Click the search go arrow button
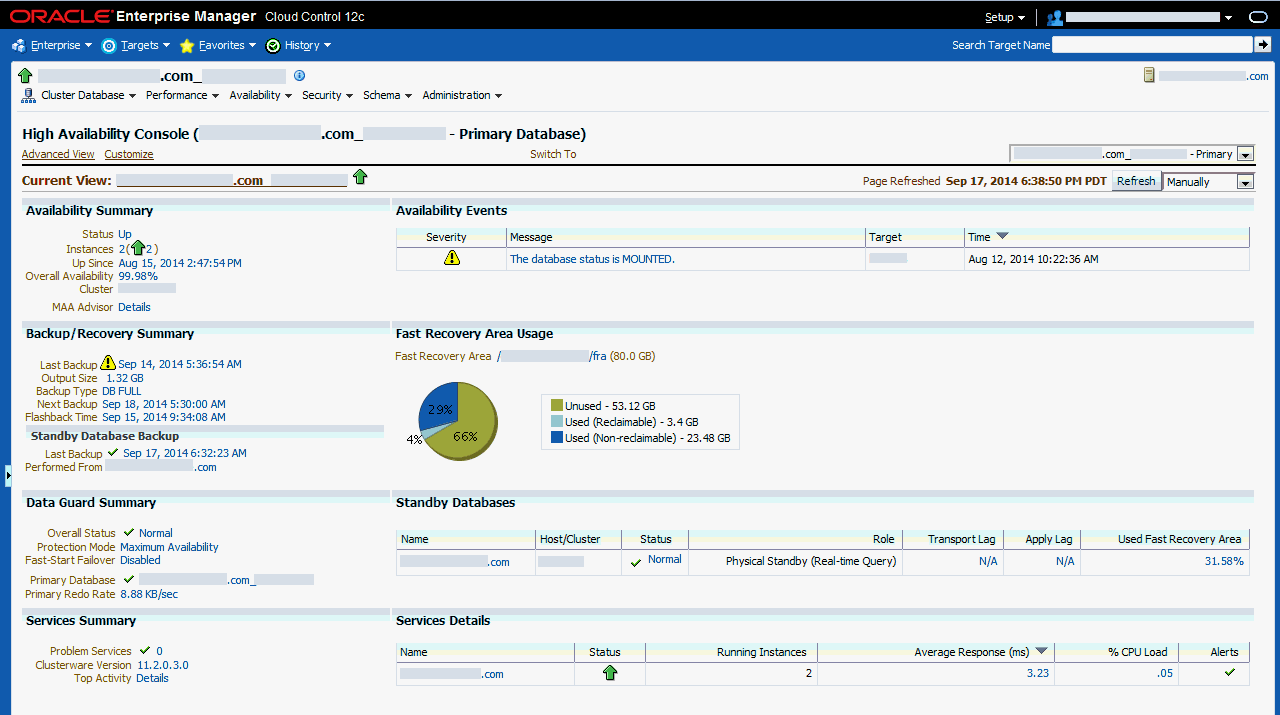This screenshot has height=715, width=1280. [1263, 44]
